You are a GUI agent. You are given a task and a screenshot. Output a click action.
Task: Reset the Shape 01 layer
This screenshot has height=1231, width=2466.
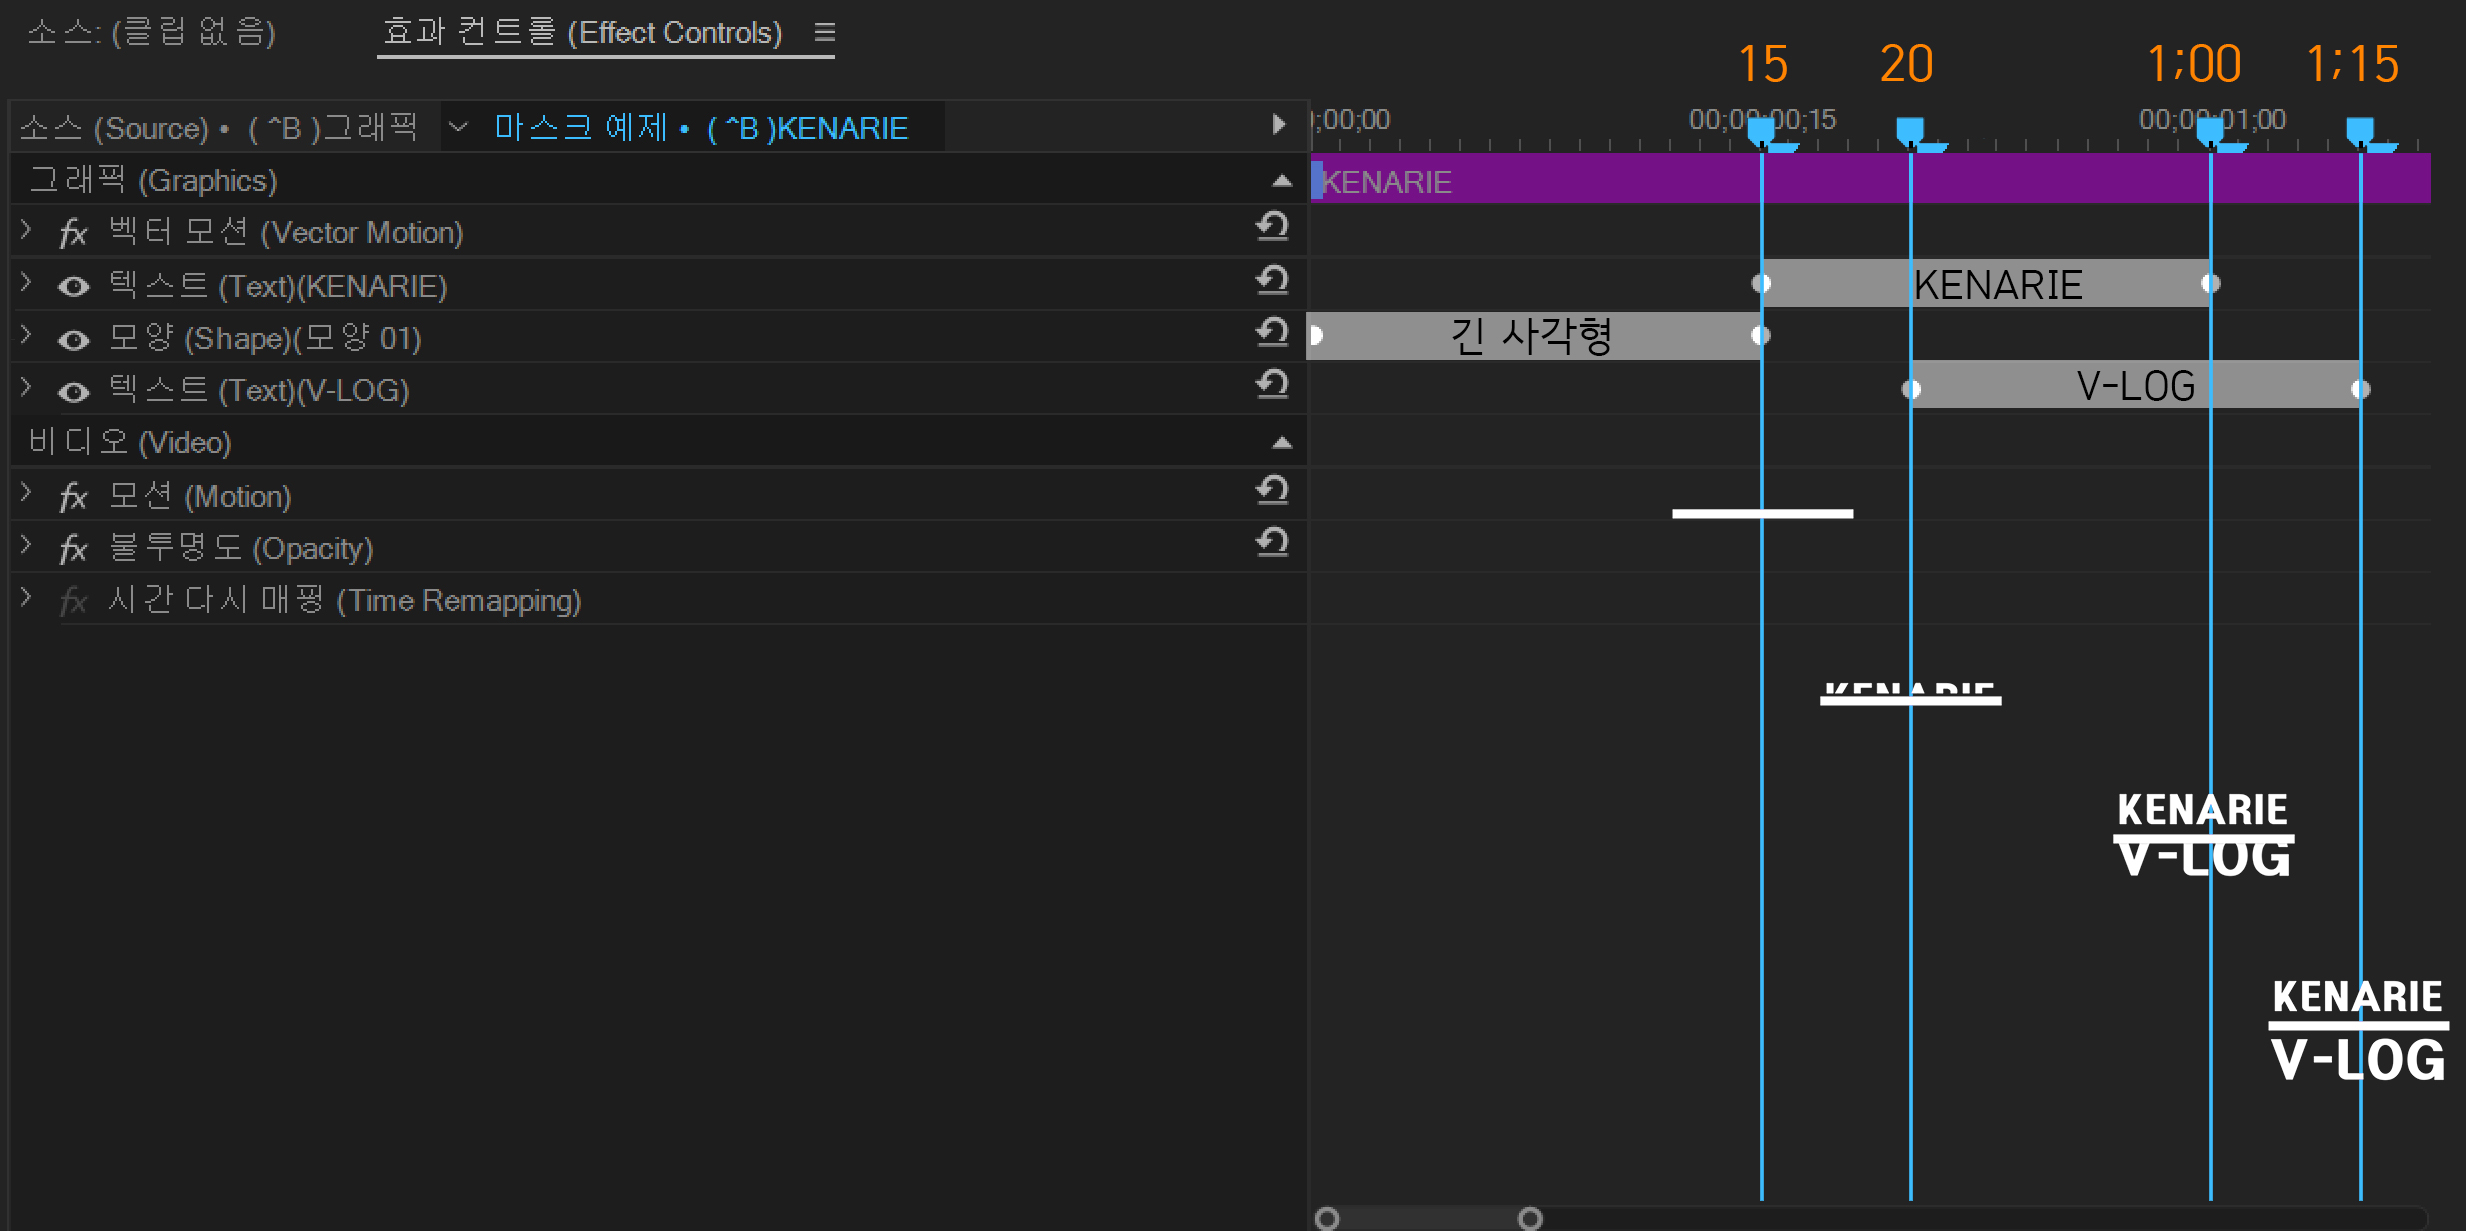point(1272,333)
